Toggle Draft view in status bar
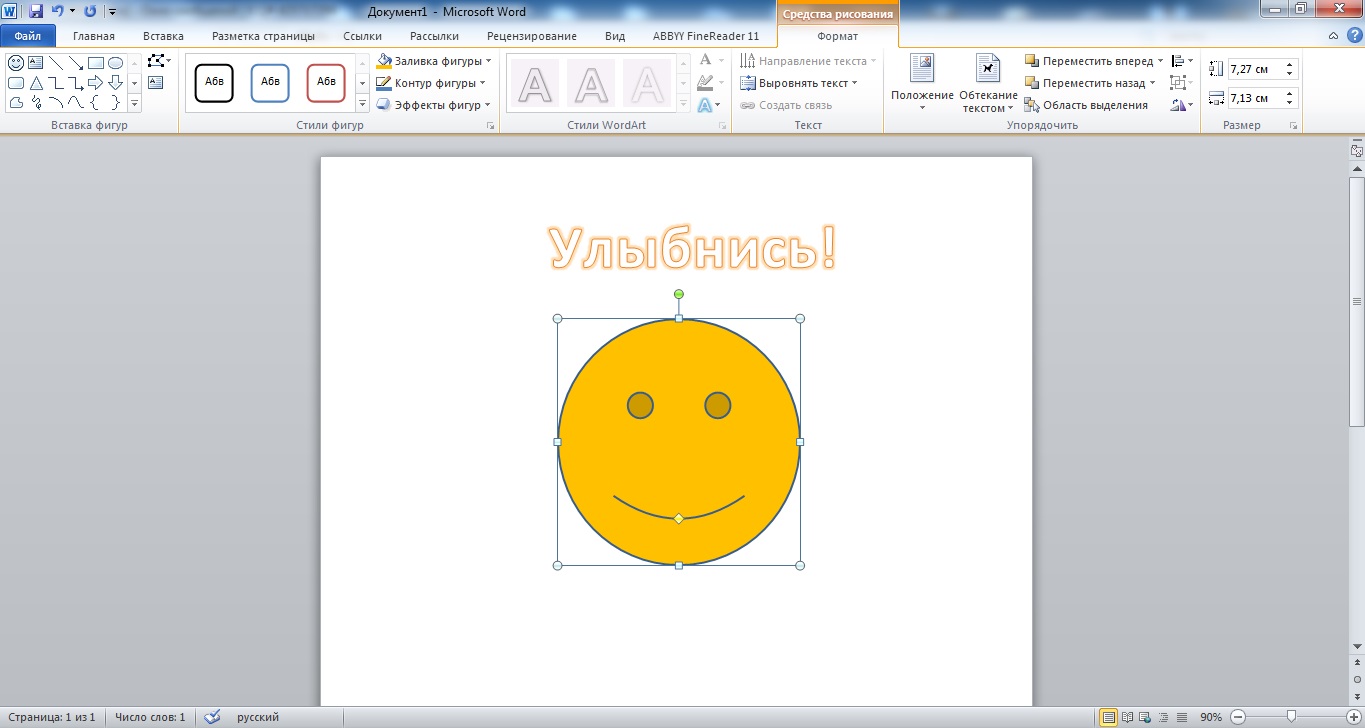 [1183, 717]
